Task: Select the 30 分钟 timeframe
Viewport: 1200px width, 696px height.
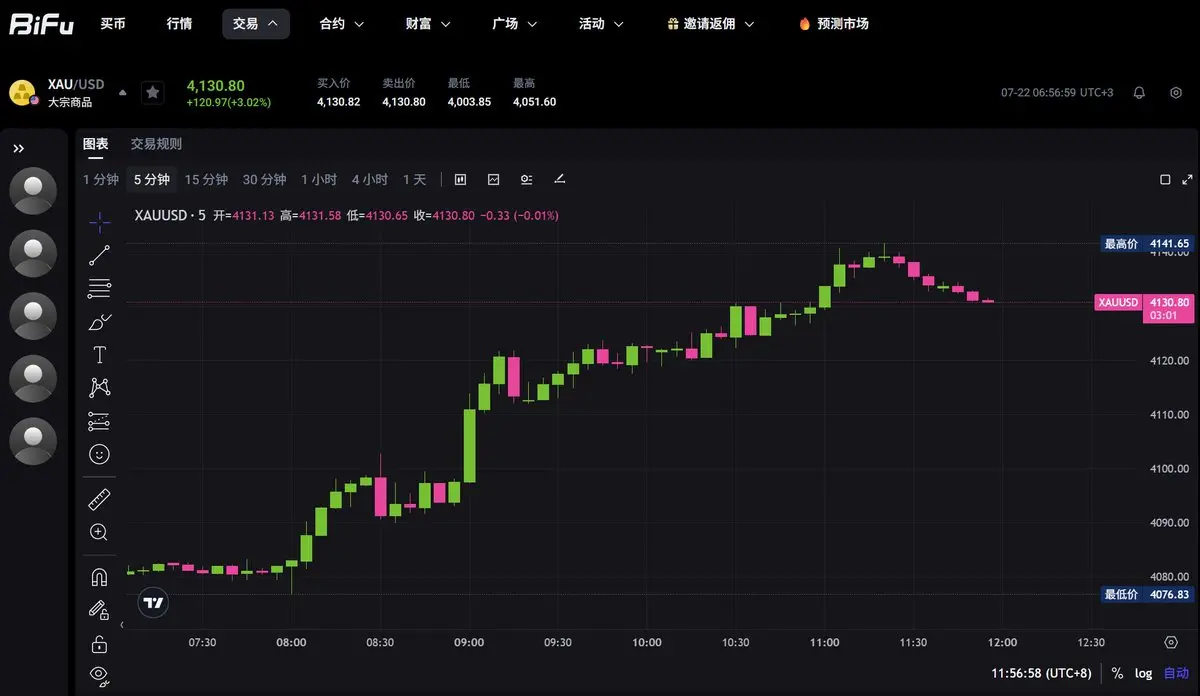Action: click(x=264, y=180)
